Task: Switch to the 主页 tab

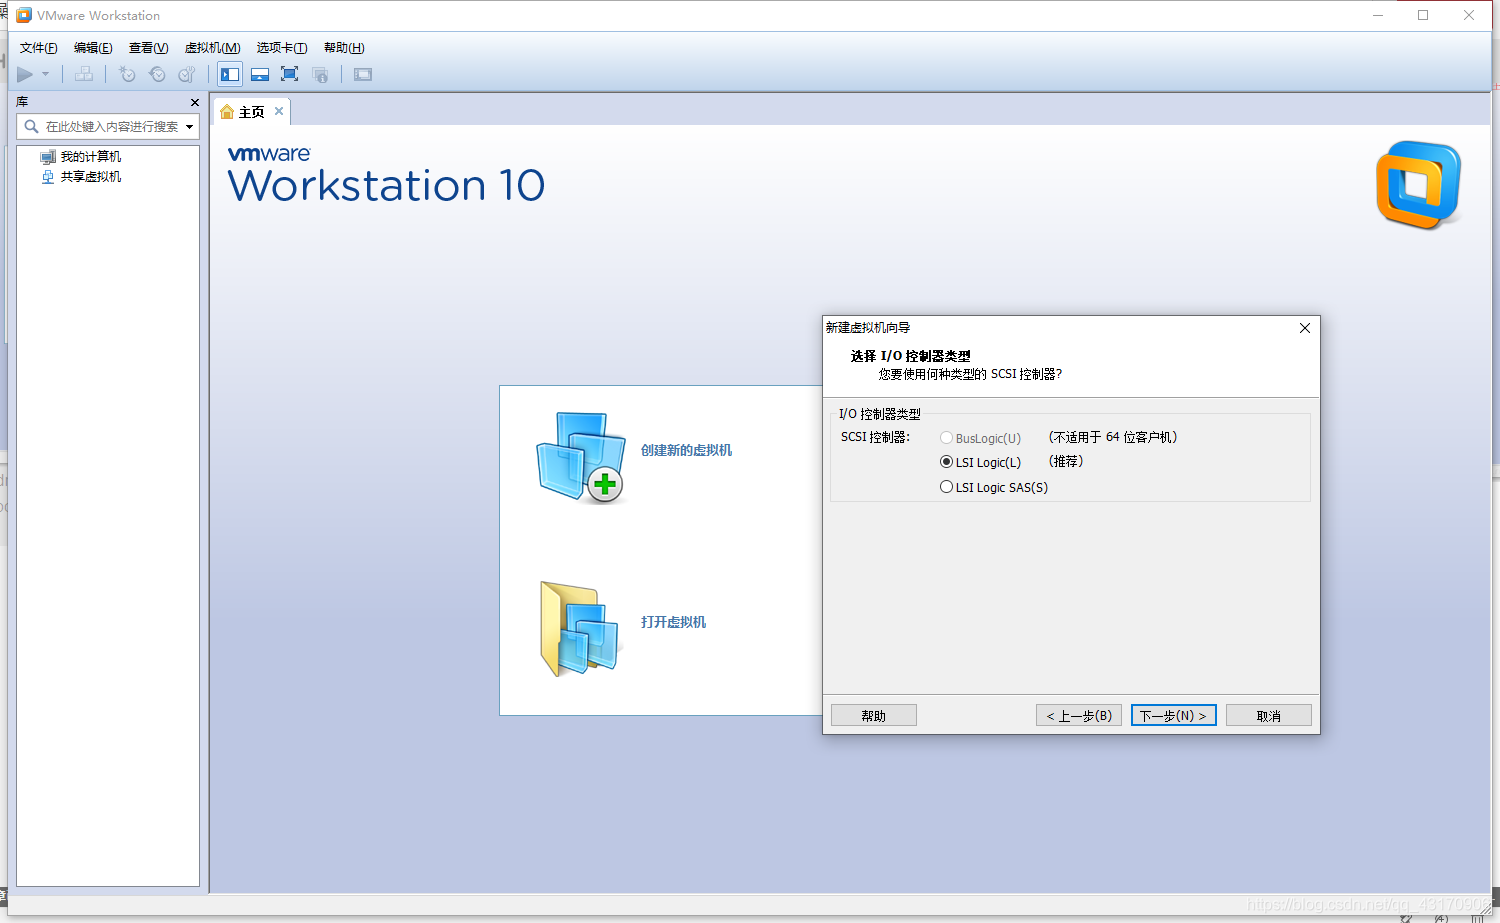Action: click(251, 112)
